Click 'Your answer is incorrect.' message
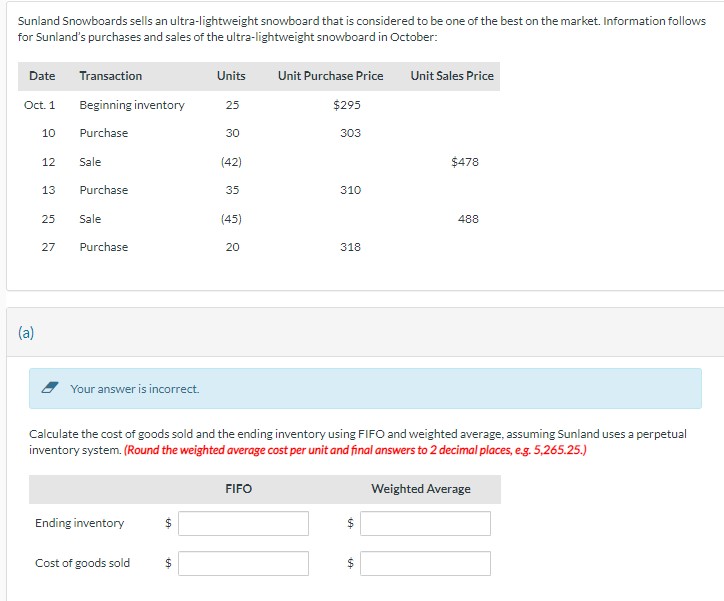The image size is (724, 601). coord(135,389)
